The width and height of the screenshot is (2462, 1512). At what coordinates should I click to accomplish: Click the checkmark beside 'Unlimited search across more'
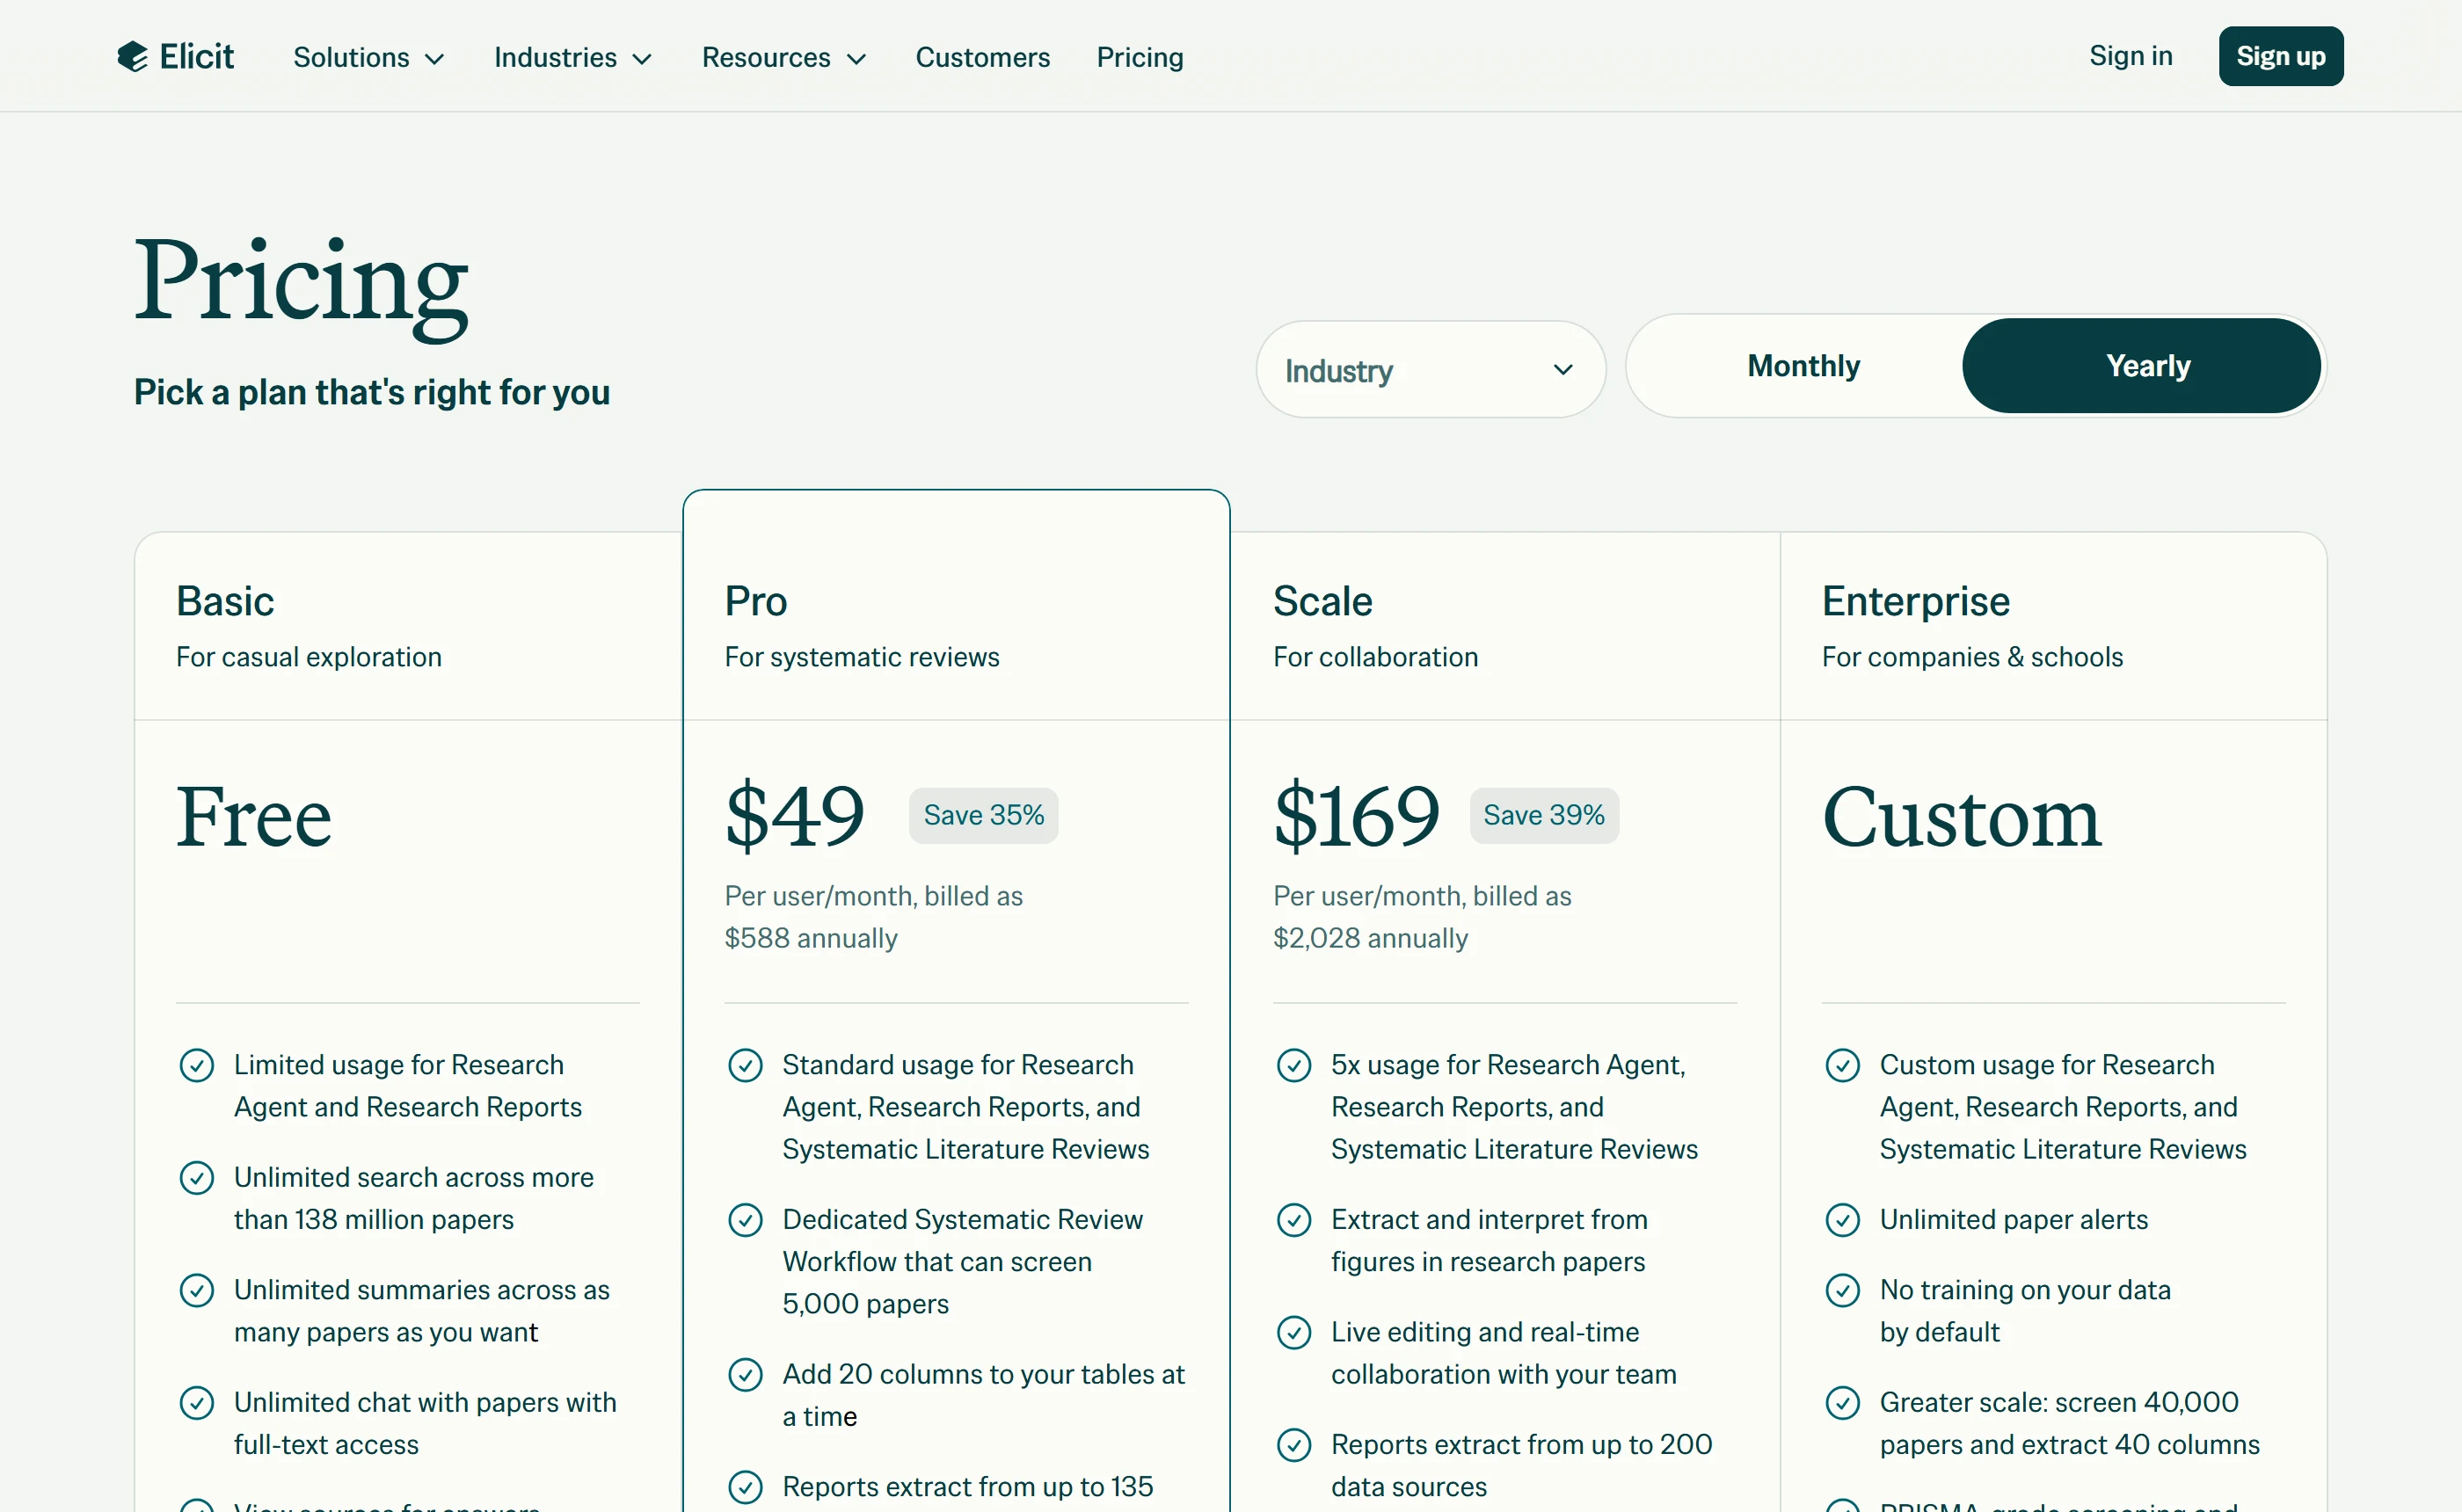pos(196,1177)
